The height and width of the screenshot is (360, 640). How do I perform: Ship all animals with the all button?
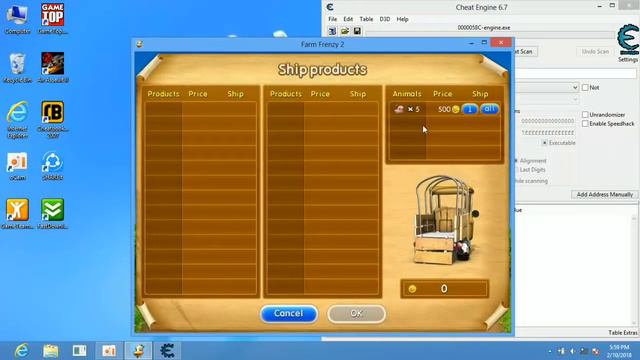pyautogui.click(x=489, y=109)
